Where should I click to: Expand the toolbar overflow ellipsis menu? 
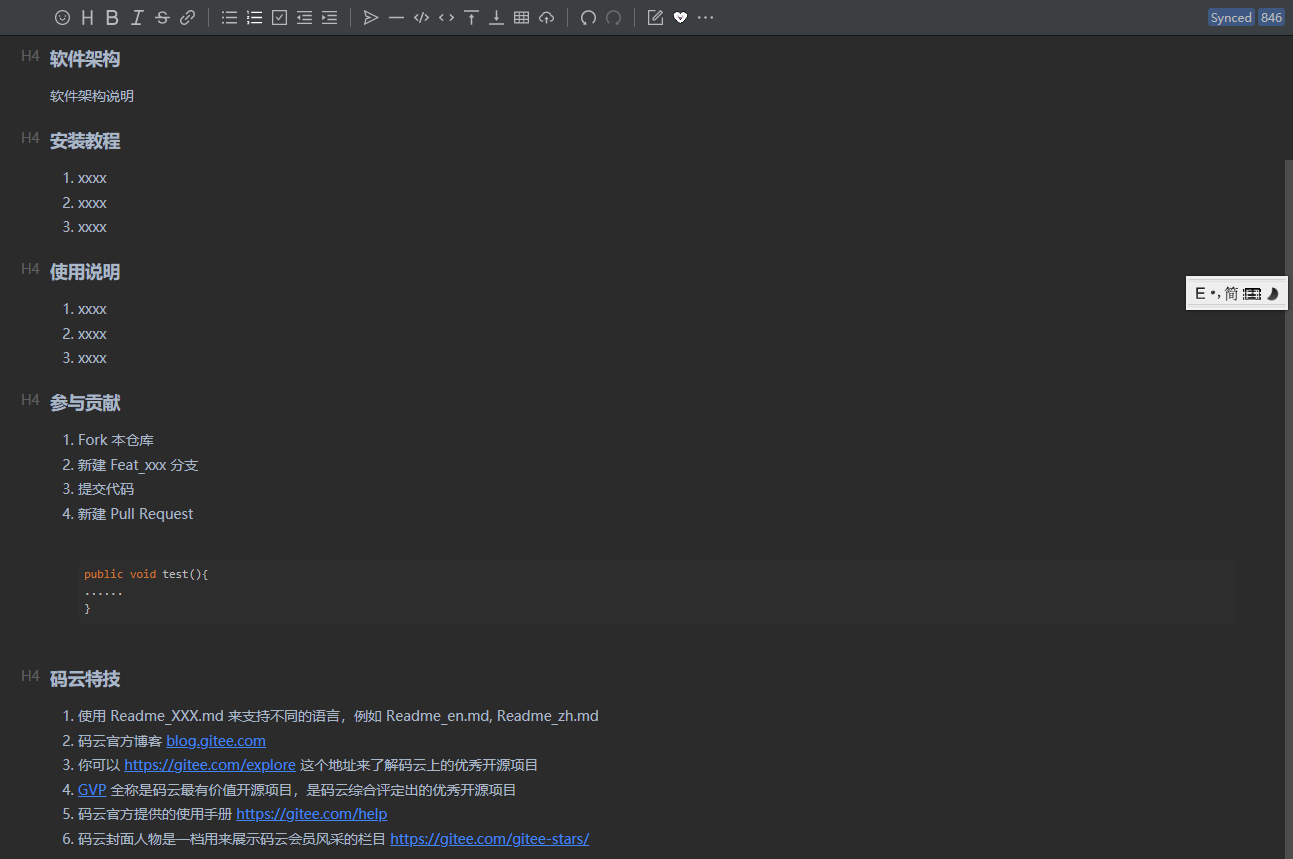(x=705, y=17)
